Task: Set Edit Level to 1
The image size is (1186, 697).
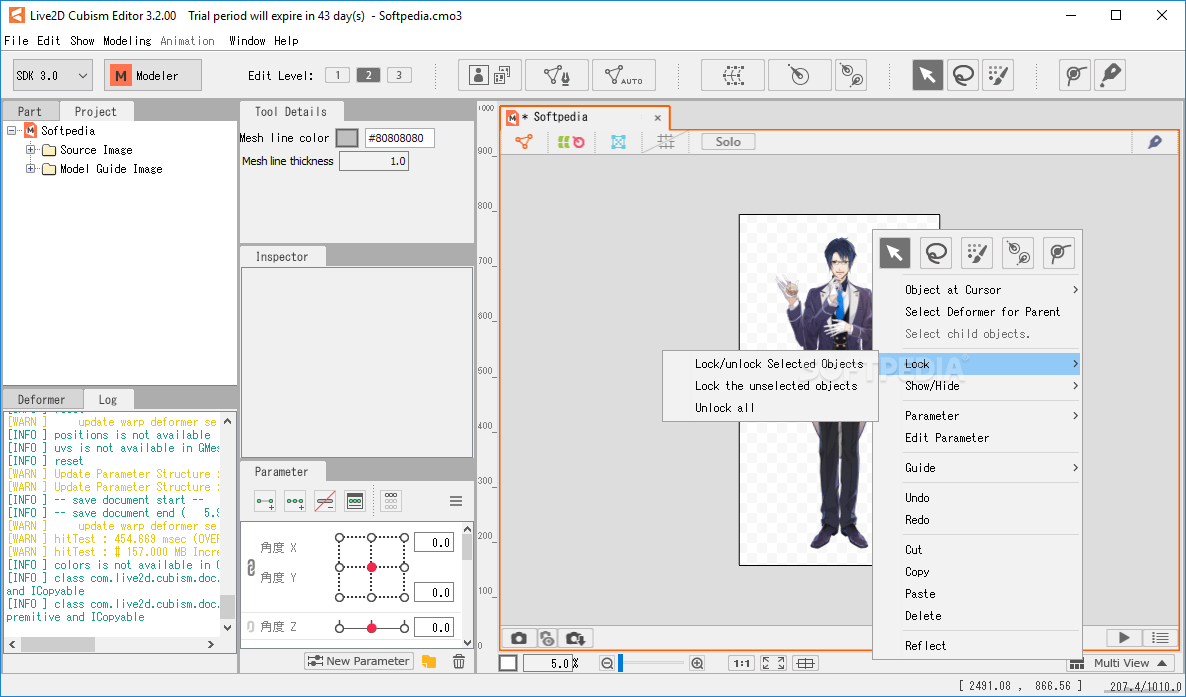Action: click(337, 75)
